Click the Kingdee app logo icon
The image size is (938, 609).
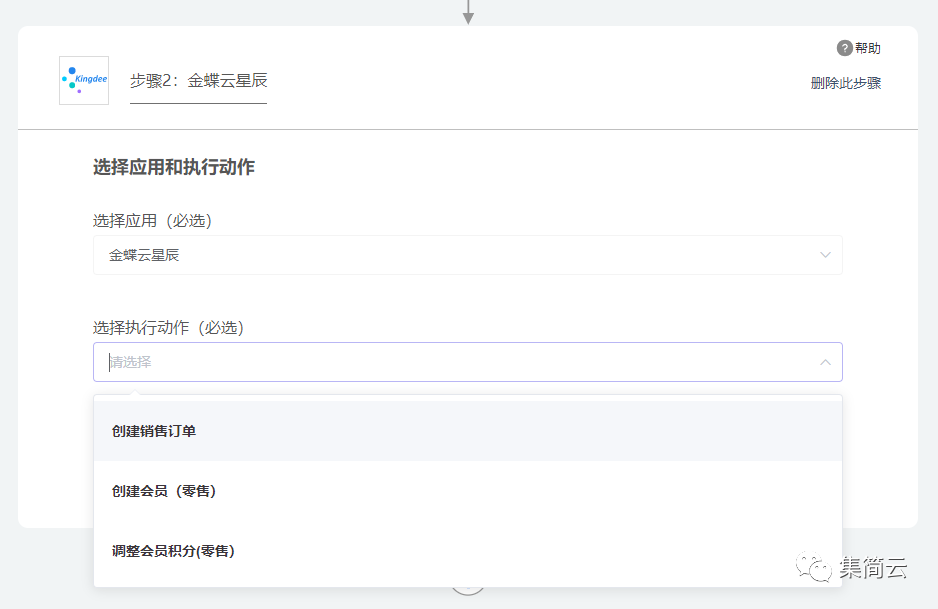coord(84,80)
